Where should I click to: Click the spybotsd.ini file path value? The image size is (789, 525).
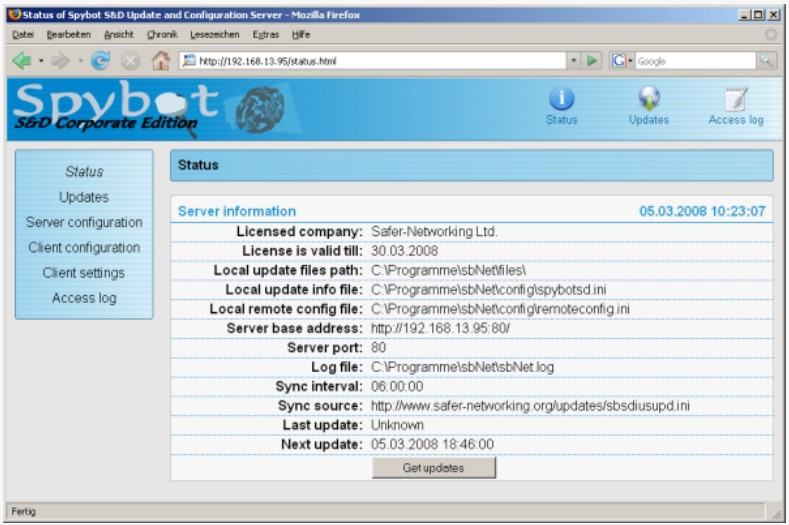[489, 289]
